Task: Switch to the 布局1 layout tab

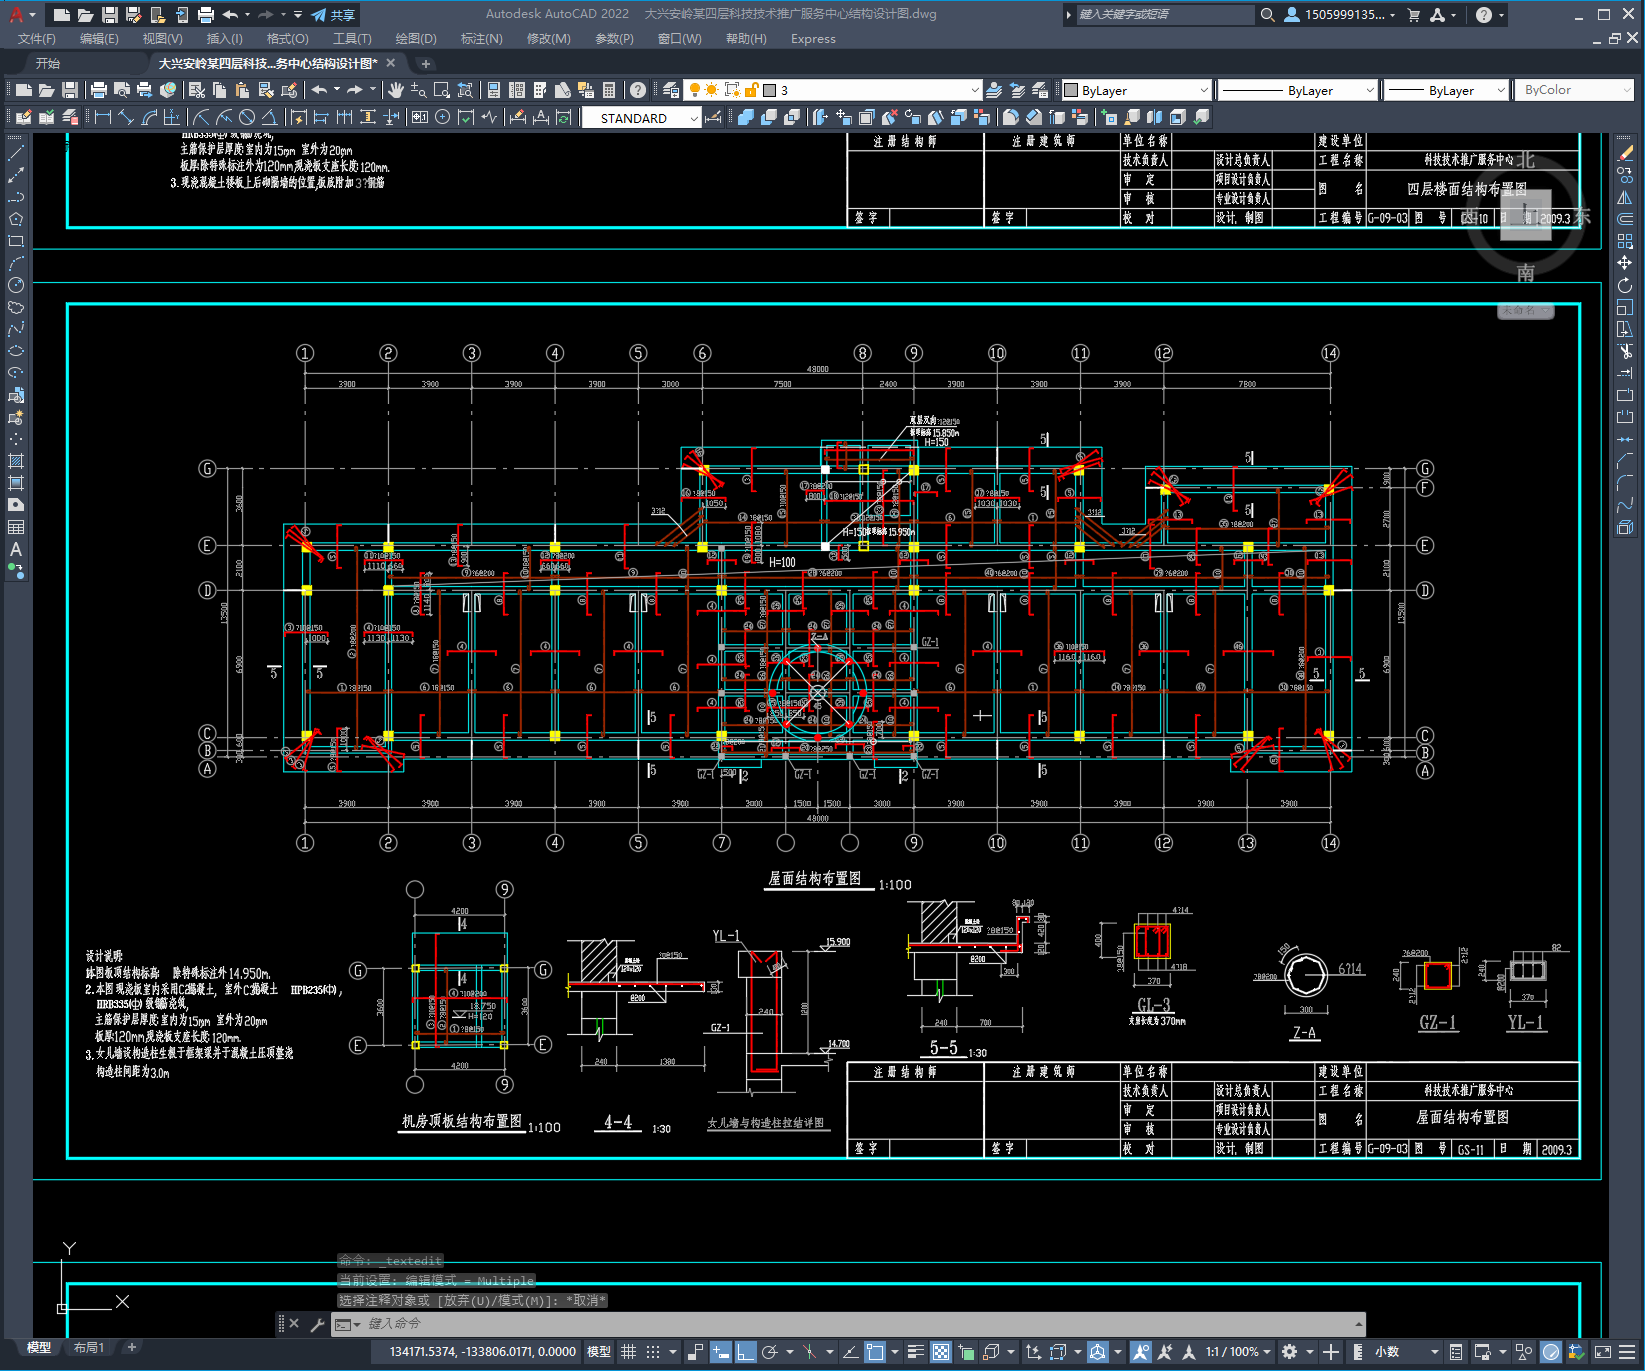Action: (89, 1348)
